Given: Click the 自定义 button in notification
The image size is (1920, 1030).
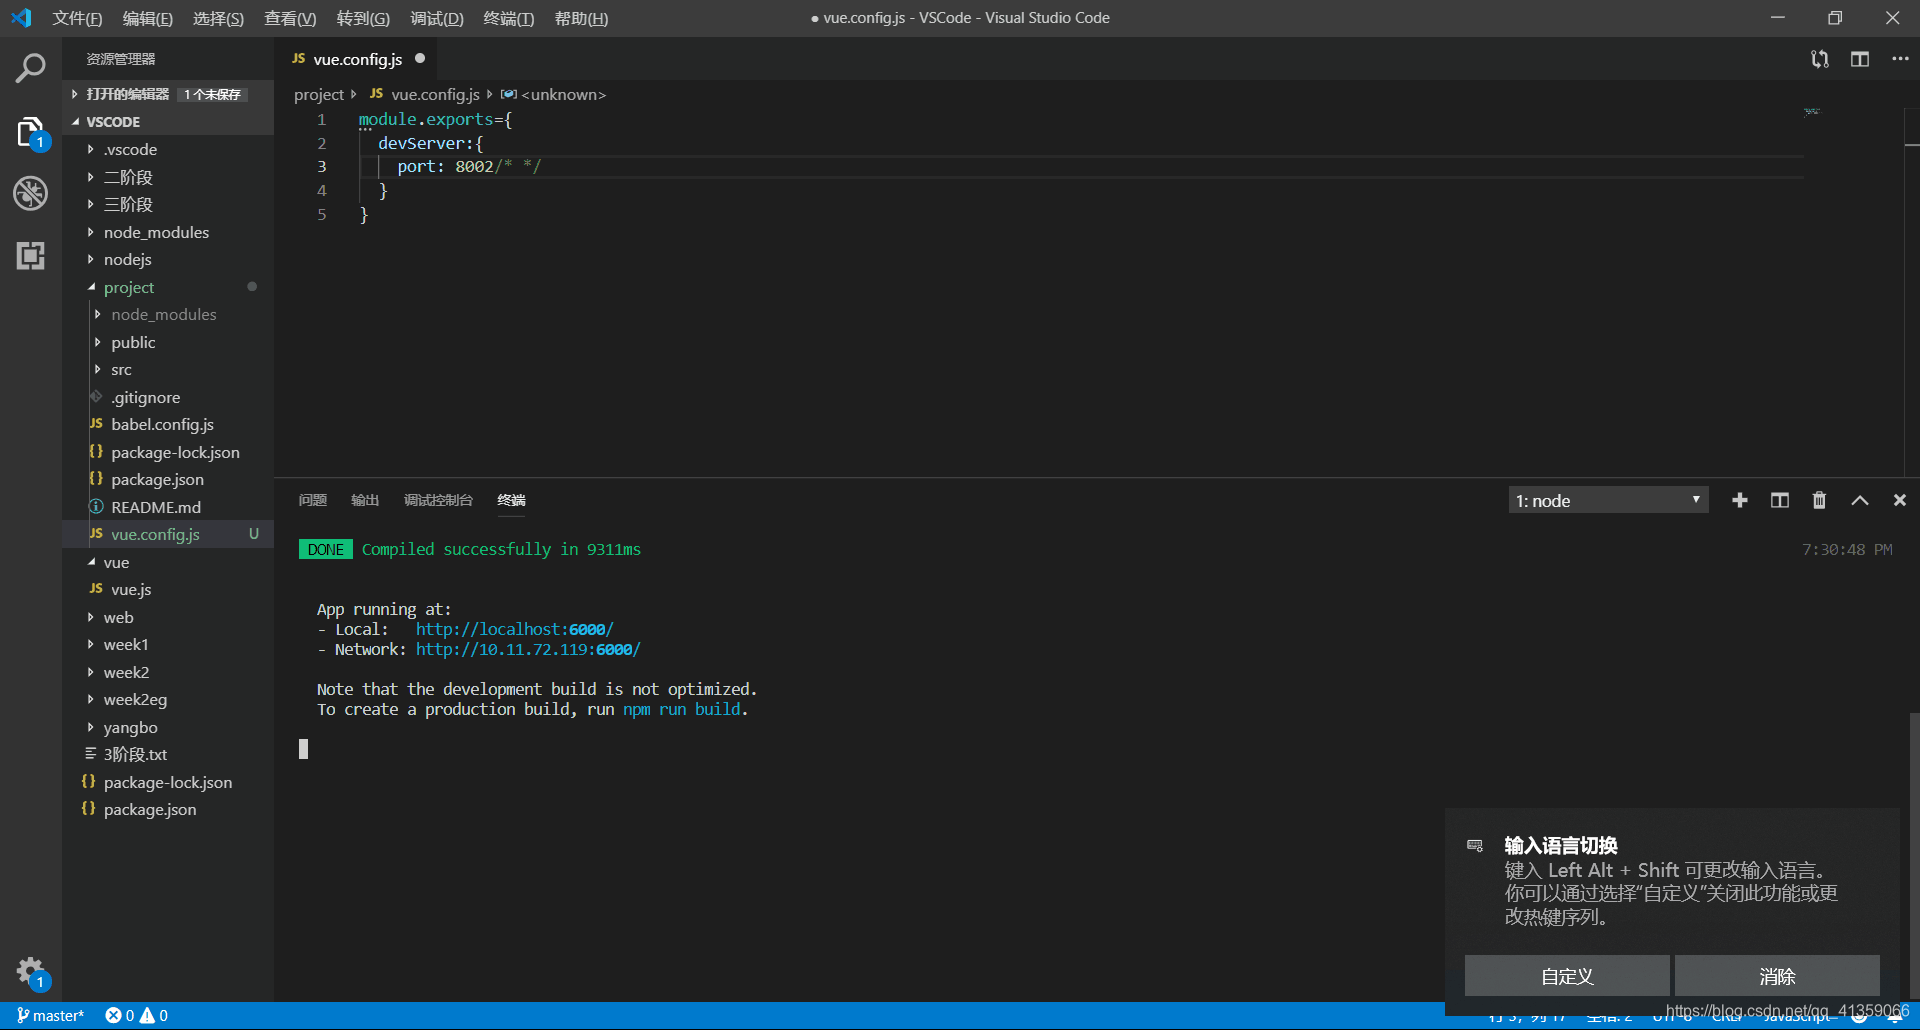Looking at the screenshot, I should click(1567, 976).
